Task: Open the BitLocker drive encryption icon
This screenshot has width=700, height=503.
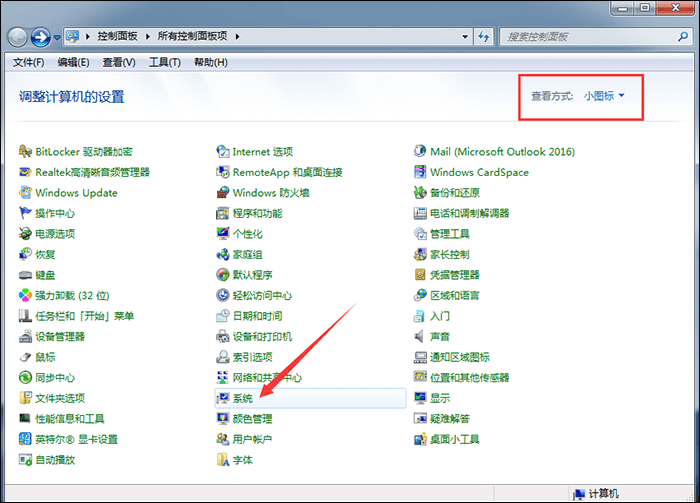Action: point(25,152)
